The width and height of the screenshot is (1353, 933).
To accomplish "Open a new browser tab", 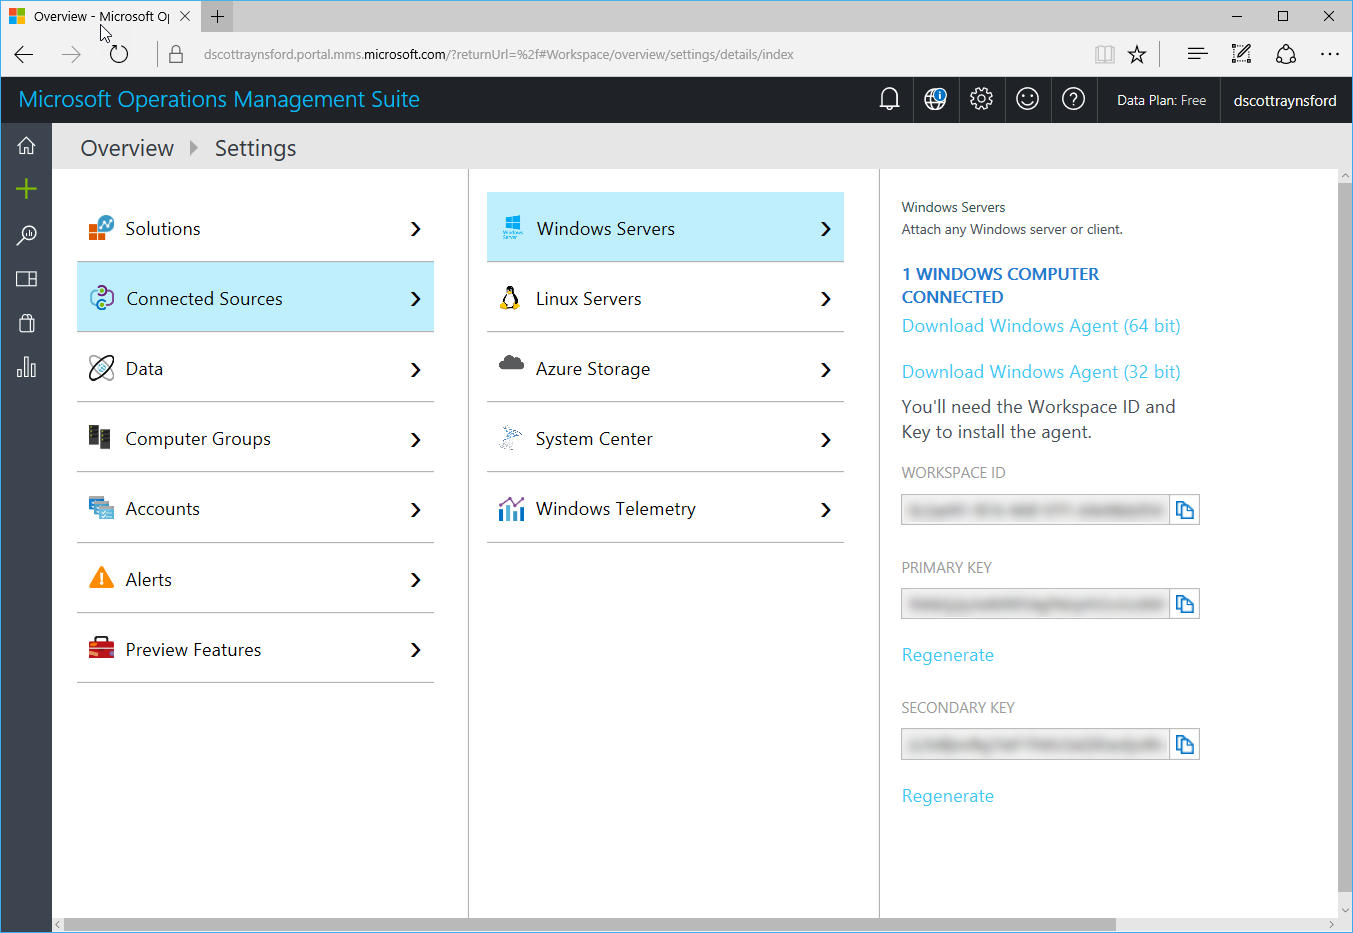I will pyautogui.click(x=217, y=16).
